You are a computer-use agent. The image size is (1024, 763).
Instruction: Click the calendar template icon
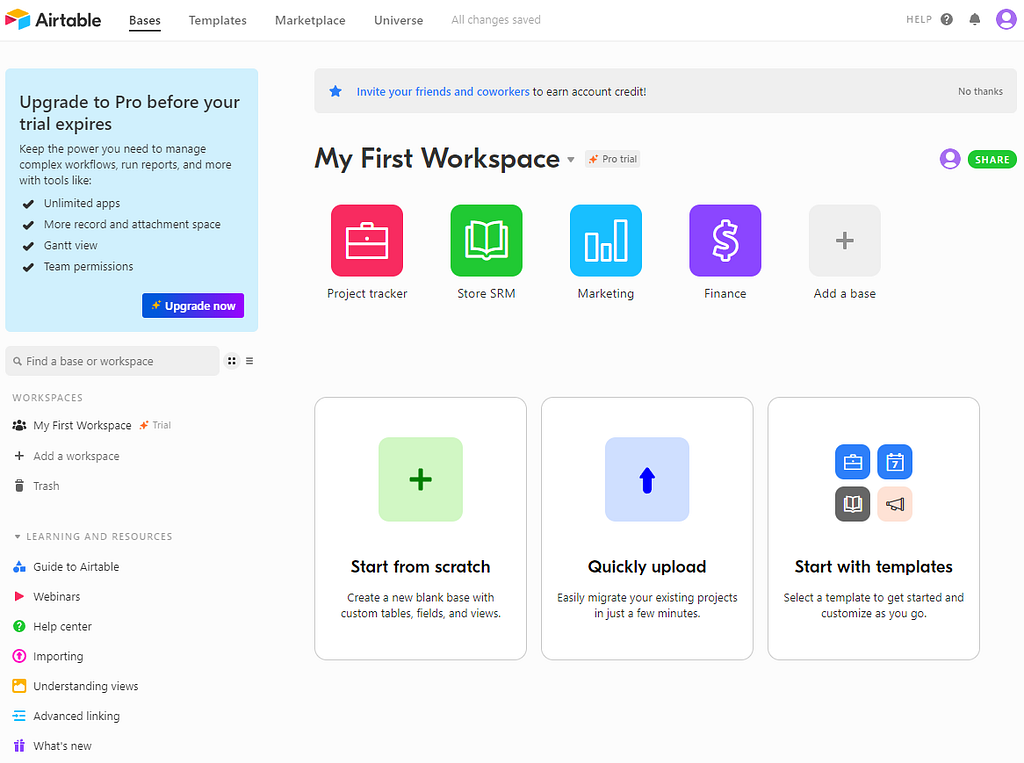pyautogui.click(x=895, y=462)
